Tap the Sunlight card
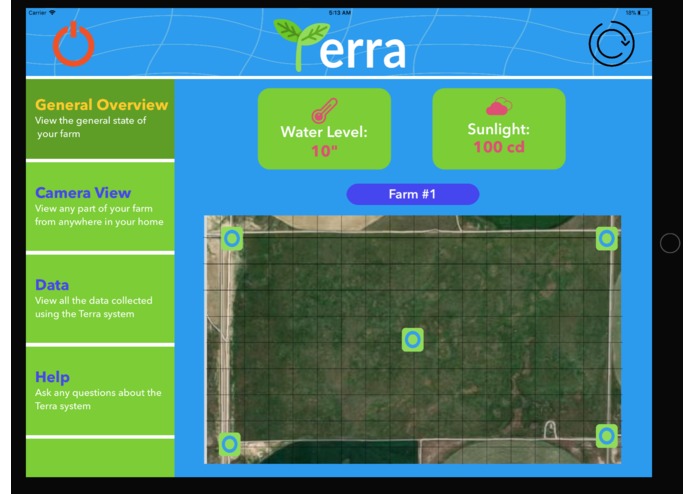Image resolution: width=695 pixels, height=494 pixels. click(x=499, y=128)
